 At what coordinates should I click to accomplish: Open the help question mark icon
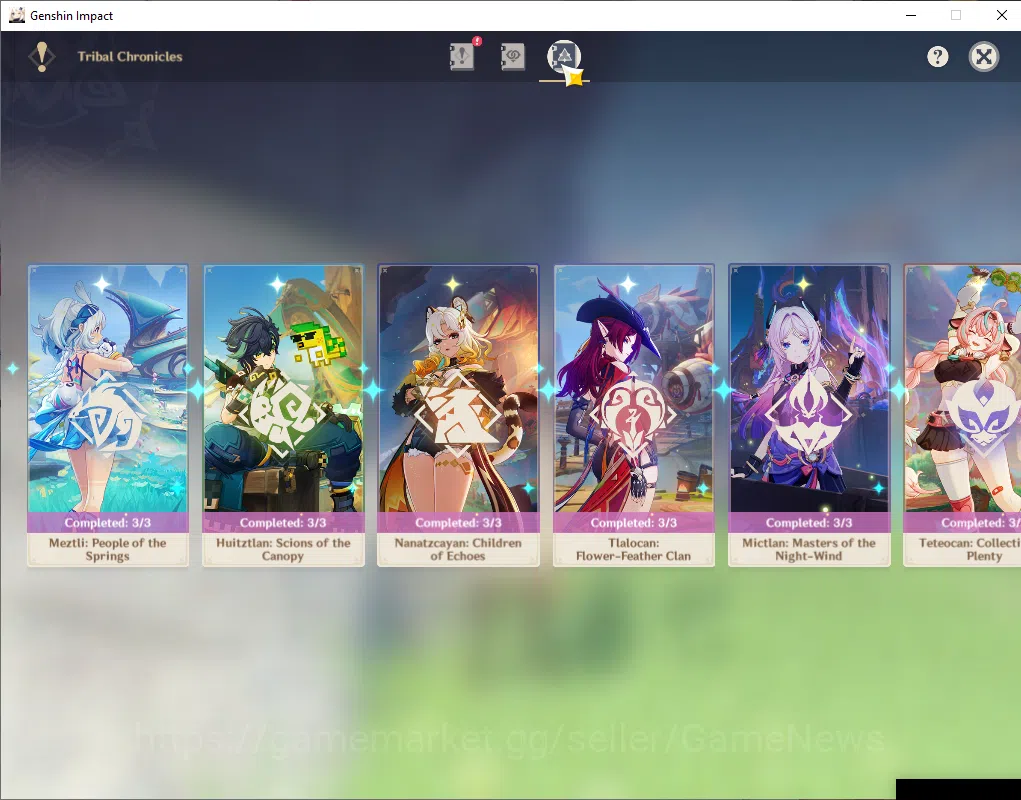(x=938, y=57)
